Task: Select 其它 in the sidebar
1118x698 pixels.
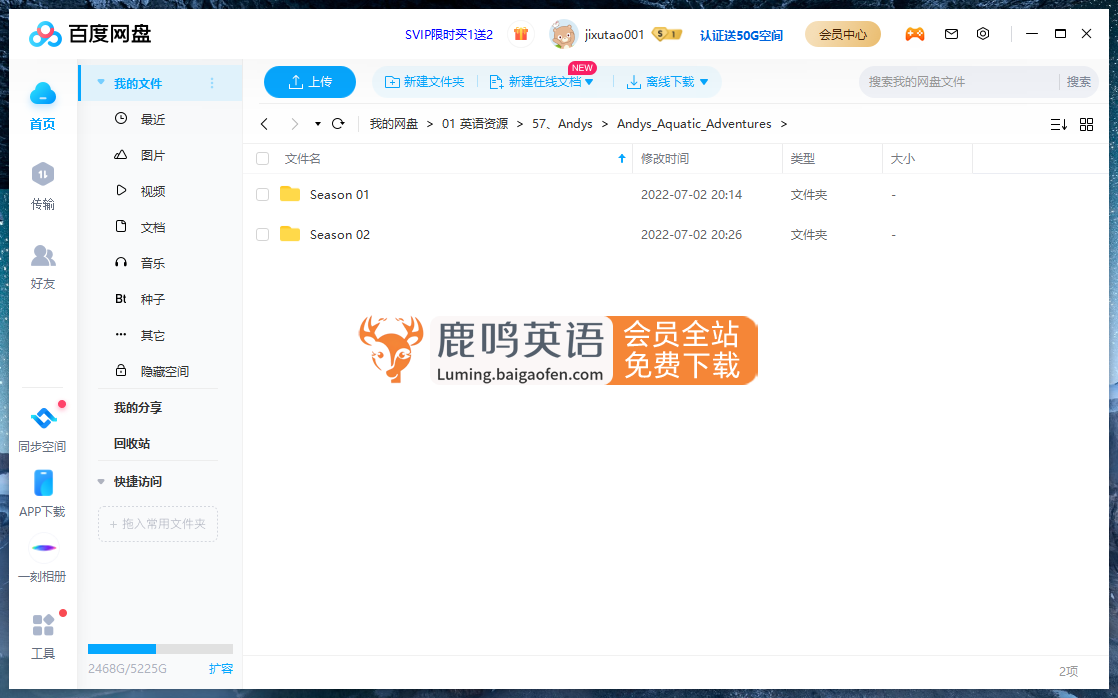Action: click(x=153, y=335)
